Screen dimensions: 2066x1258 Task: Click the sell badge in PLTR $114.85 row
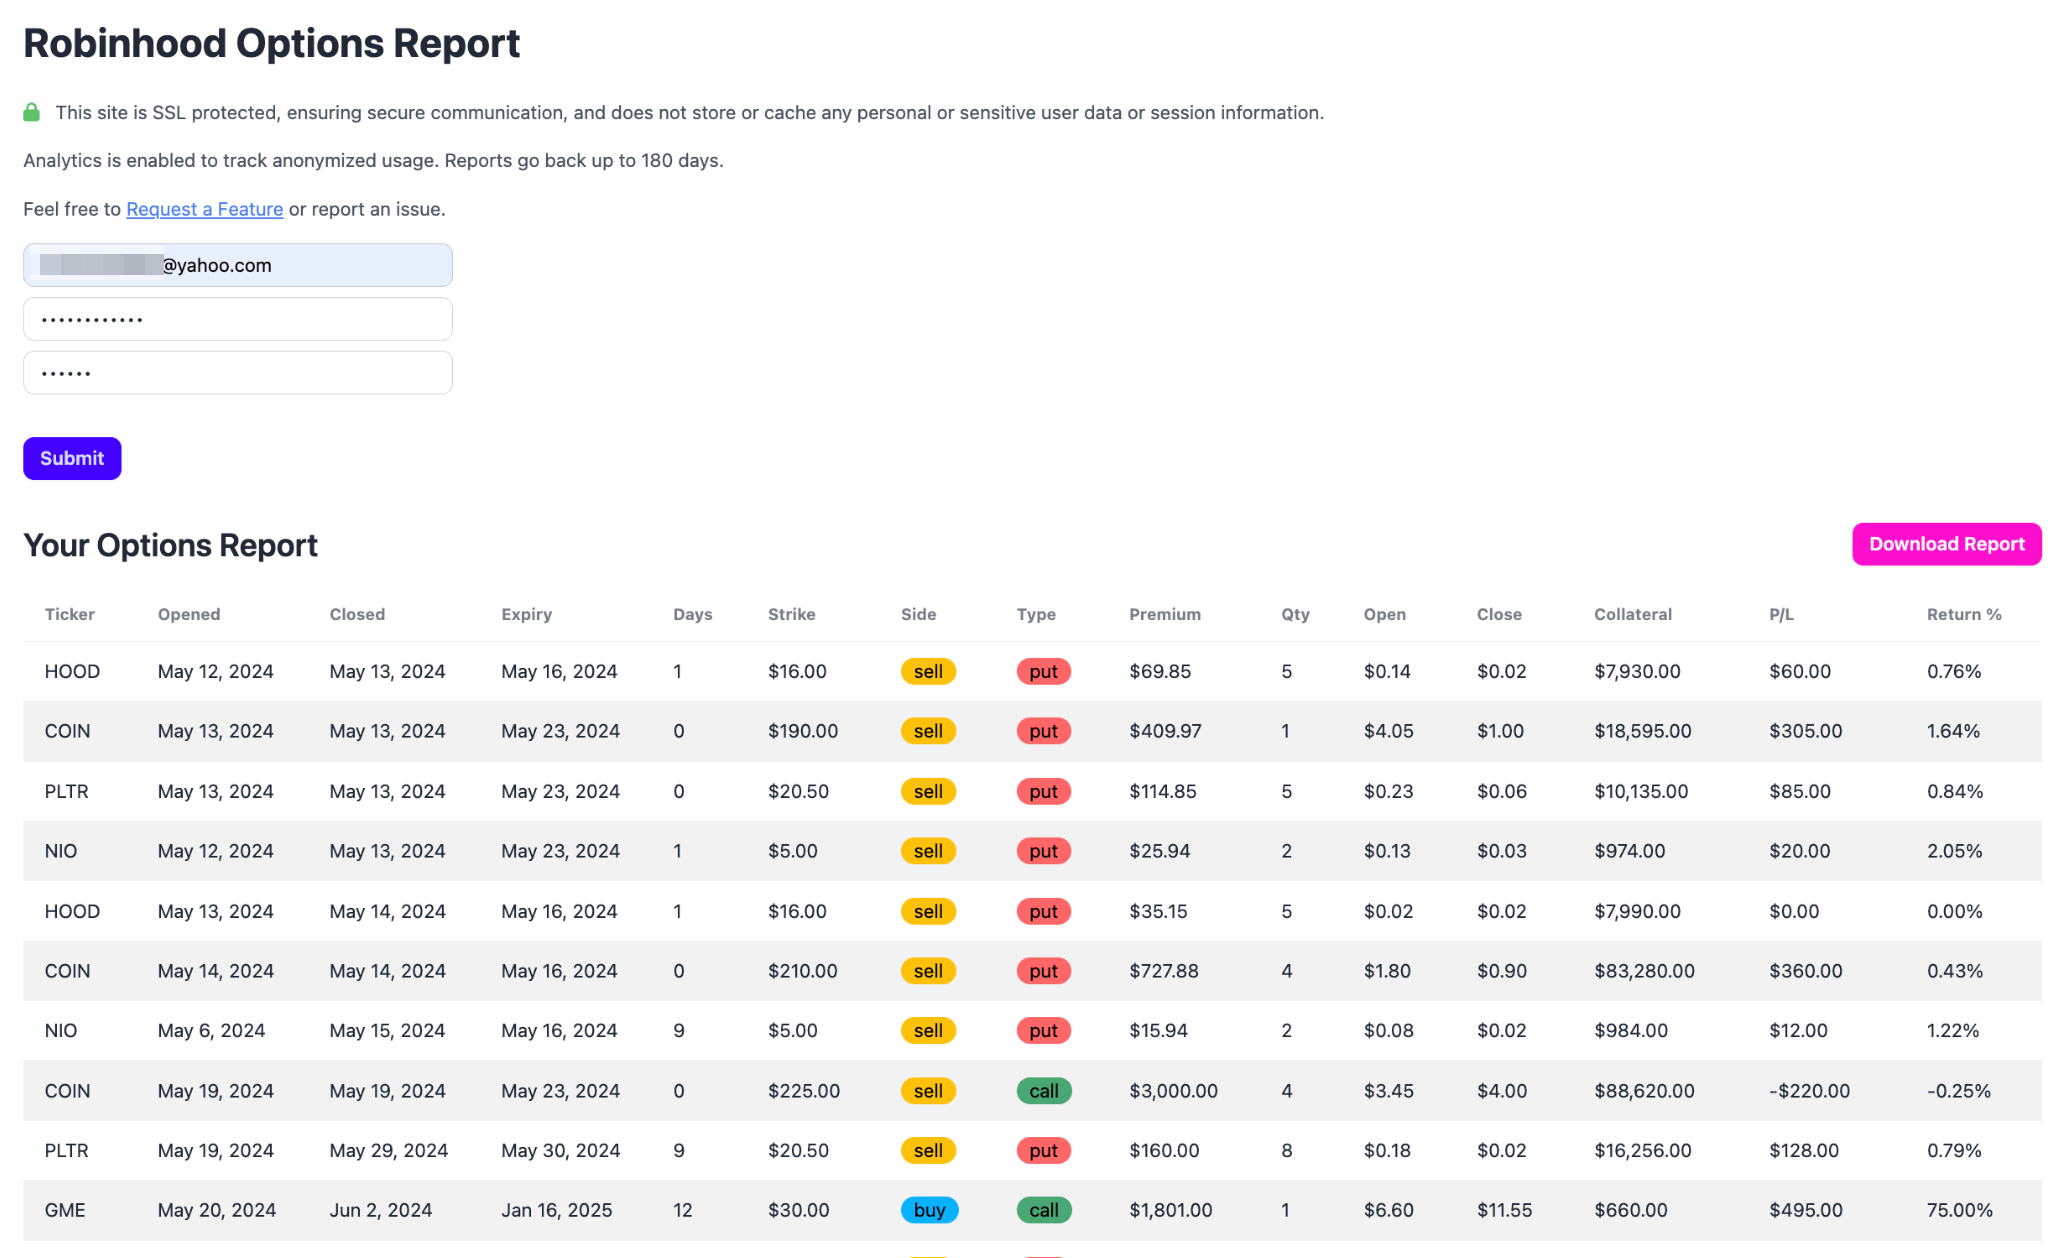[928, 791]
